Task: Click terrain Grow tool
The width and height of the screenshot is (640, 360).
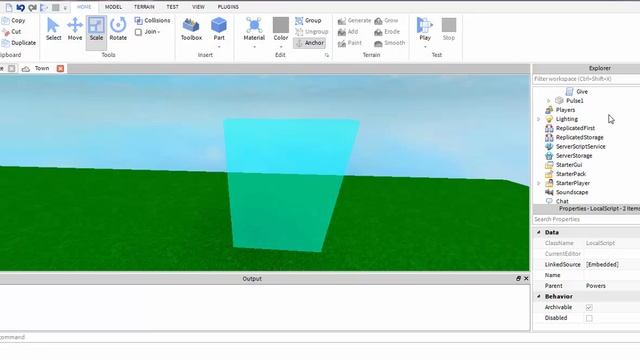Action: (386, 20)
